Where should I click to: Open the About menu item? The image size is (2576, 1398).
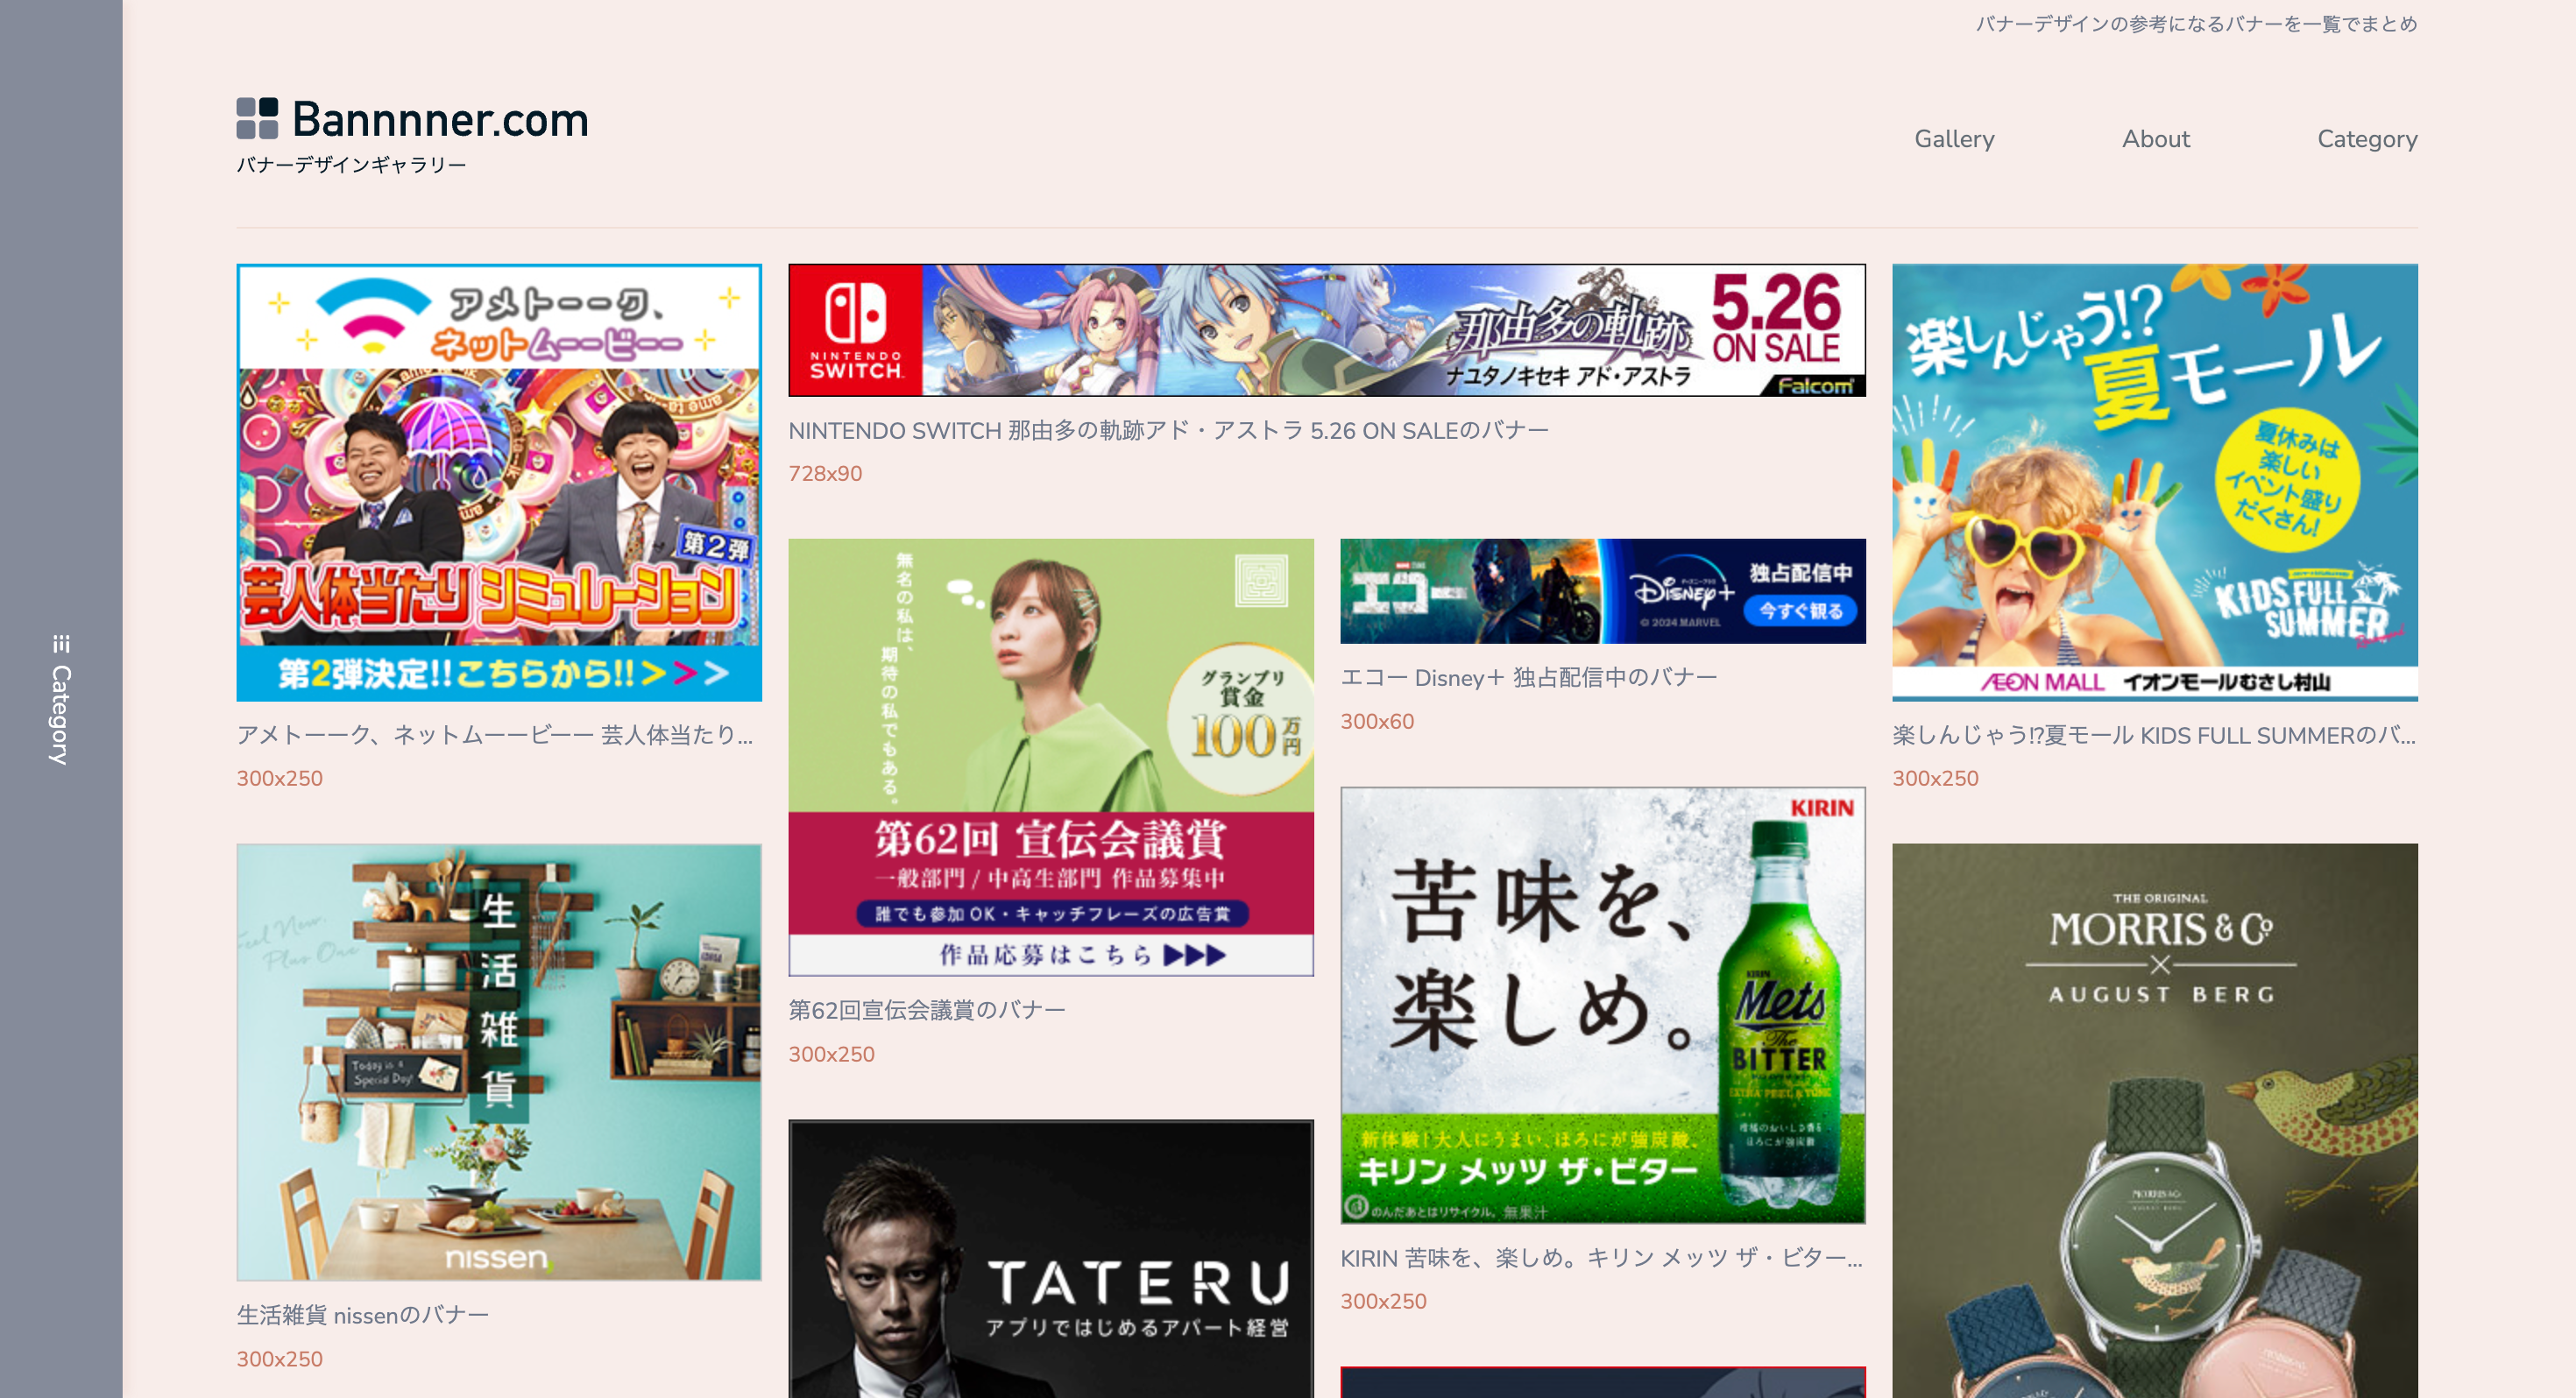[2155, 138]
